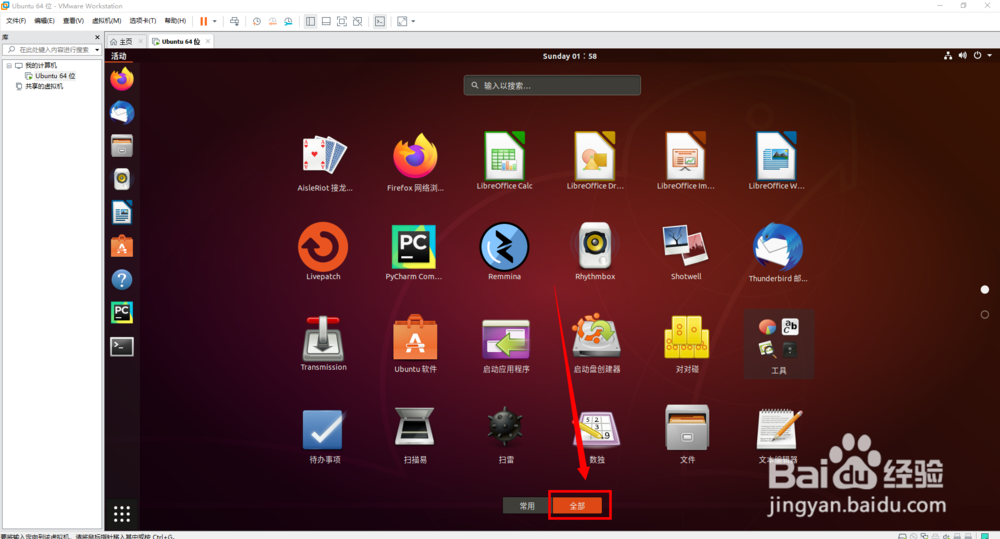Viewport: 1000px width, 539px height.
Task: Launch 启动盘创建器 startup disk creator
Action: pyautogui.click(x=596, y=343)
